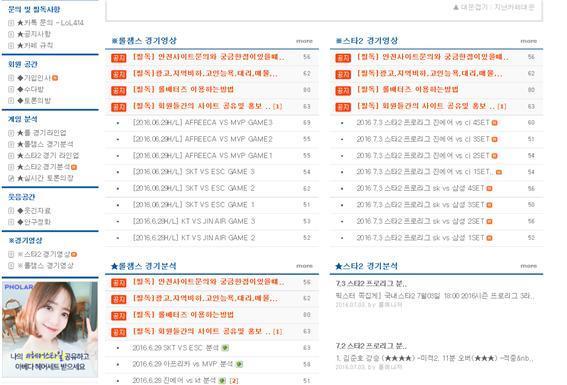
Task: Click board icon left of ★실시간 토론의장
Action: coord(11,178)
